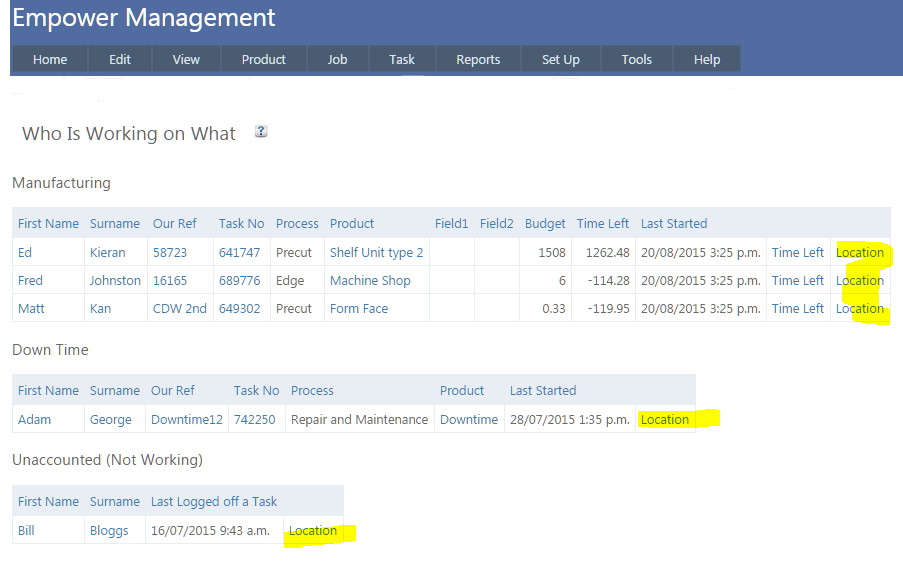Open the Home menu
This screenshot has height=573, width=903.
(x=50, y=59)
